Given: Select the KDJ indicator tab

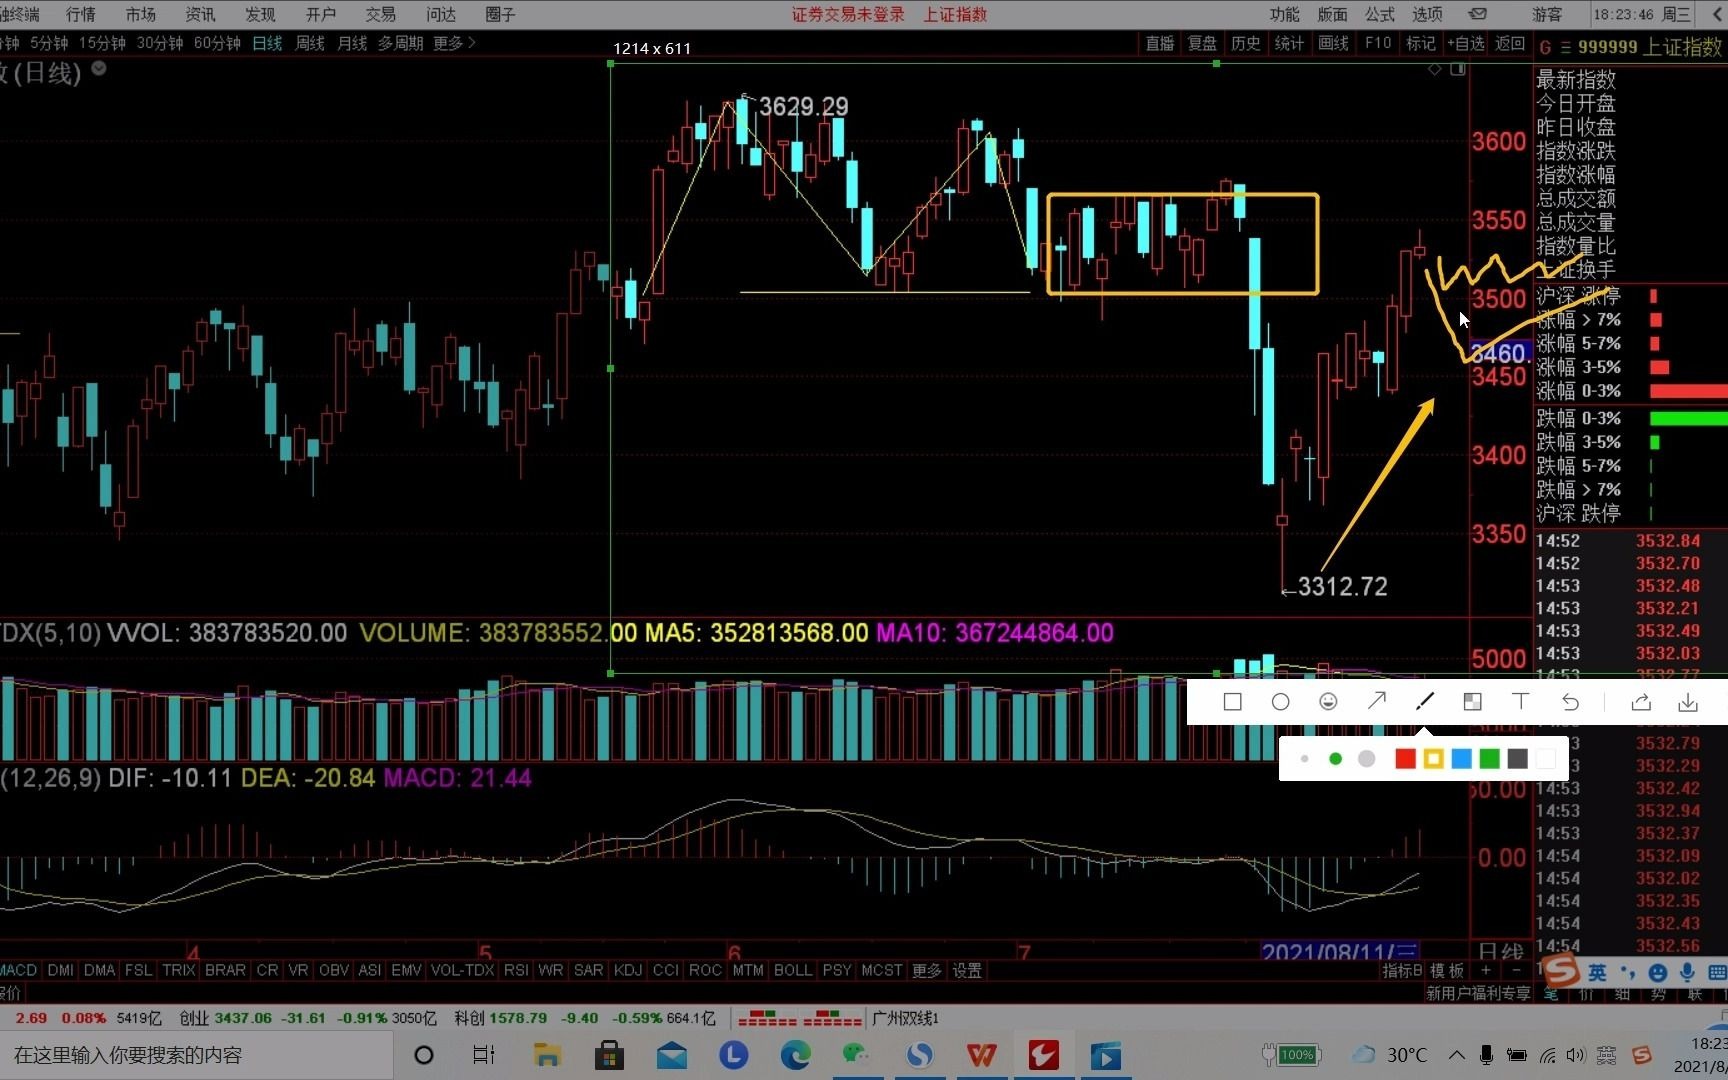Looking at the screenshot, I should [x=628, y=970].
